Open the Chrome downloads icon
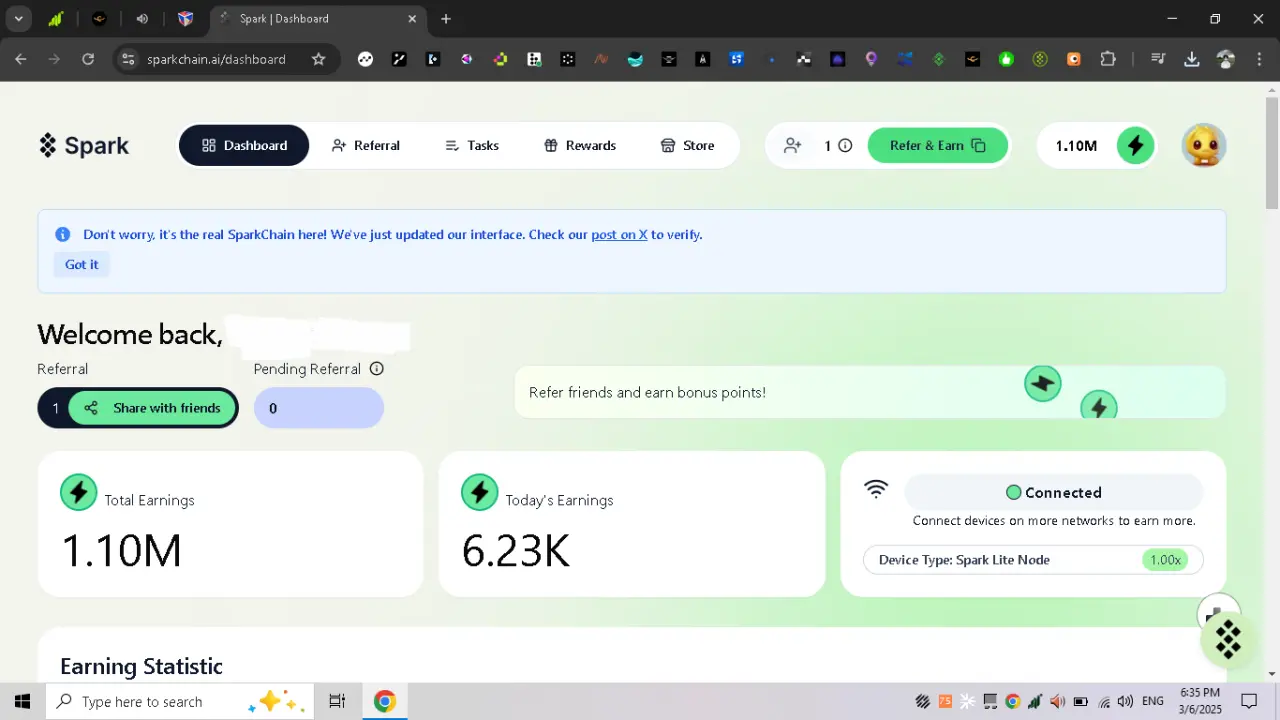 click(x=1192, y=59)
